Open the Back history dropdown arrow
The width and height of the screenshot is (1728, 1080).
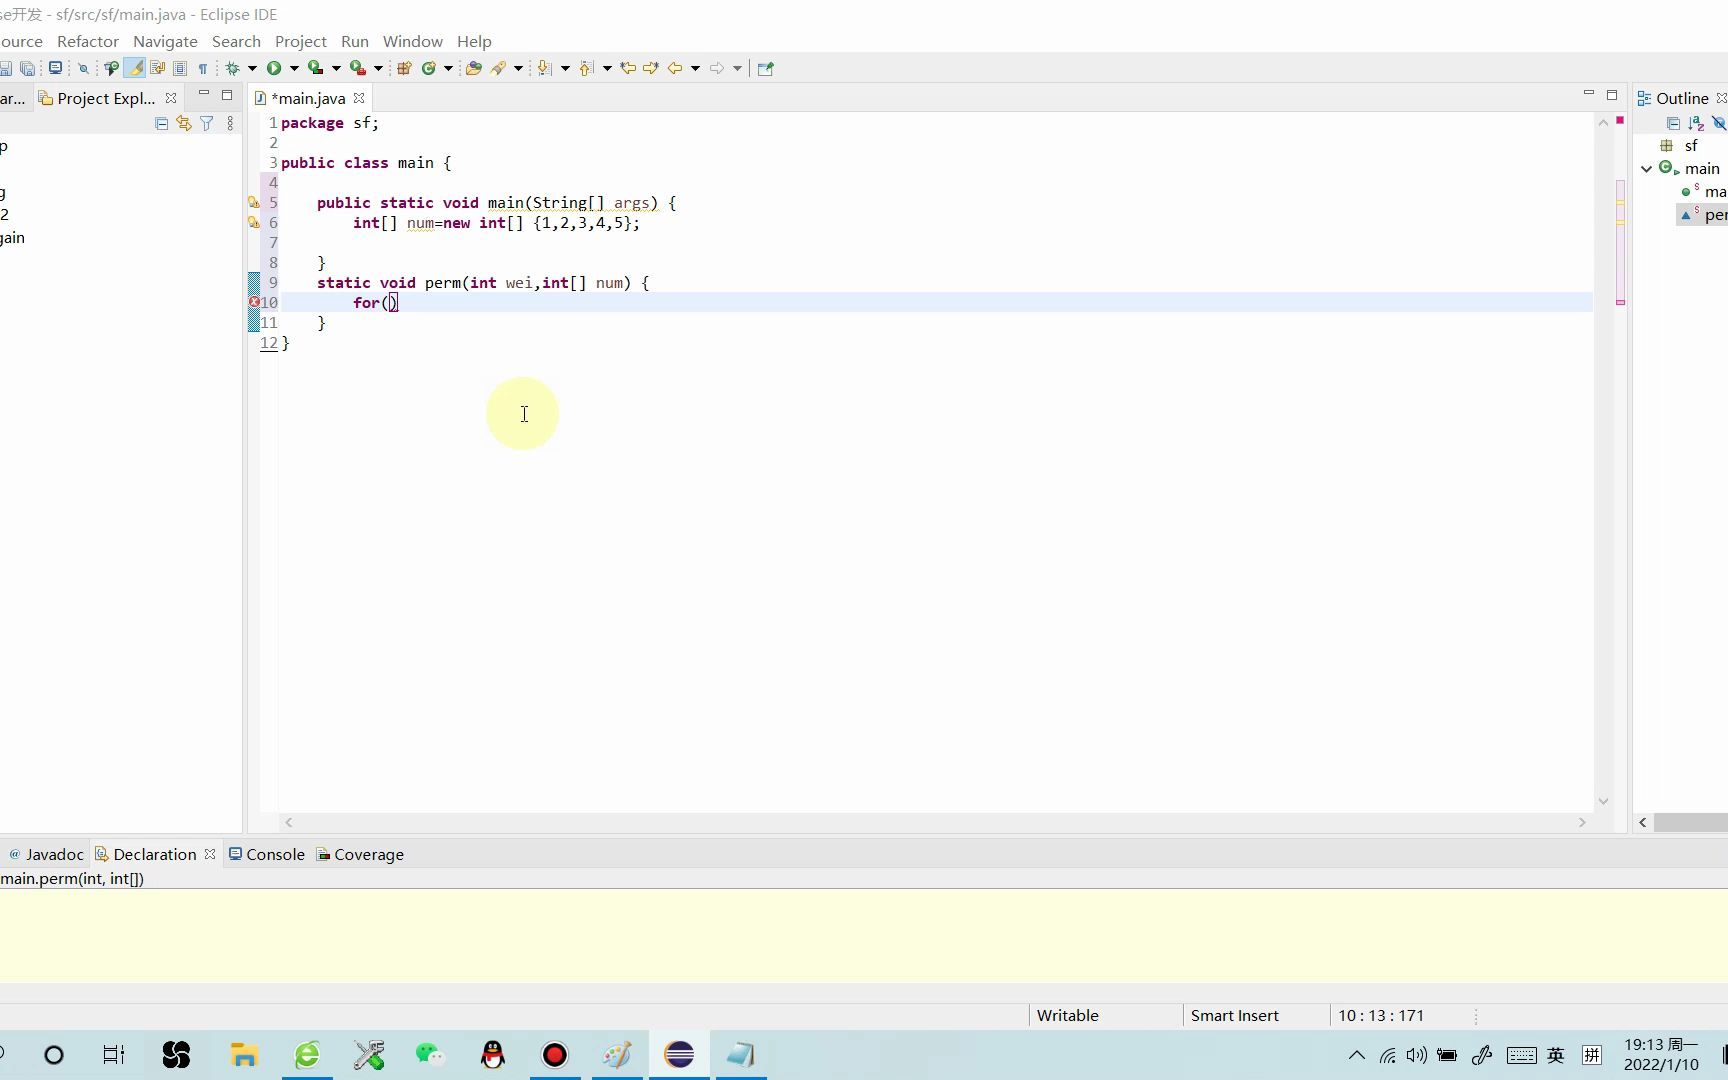pyautogui.click(x=695, y=68)
